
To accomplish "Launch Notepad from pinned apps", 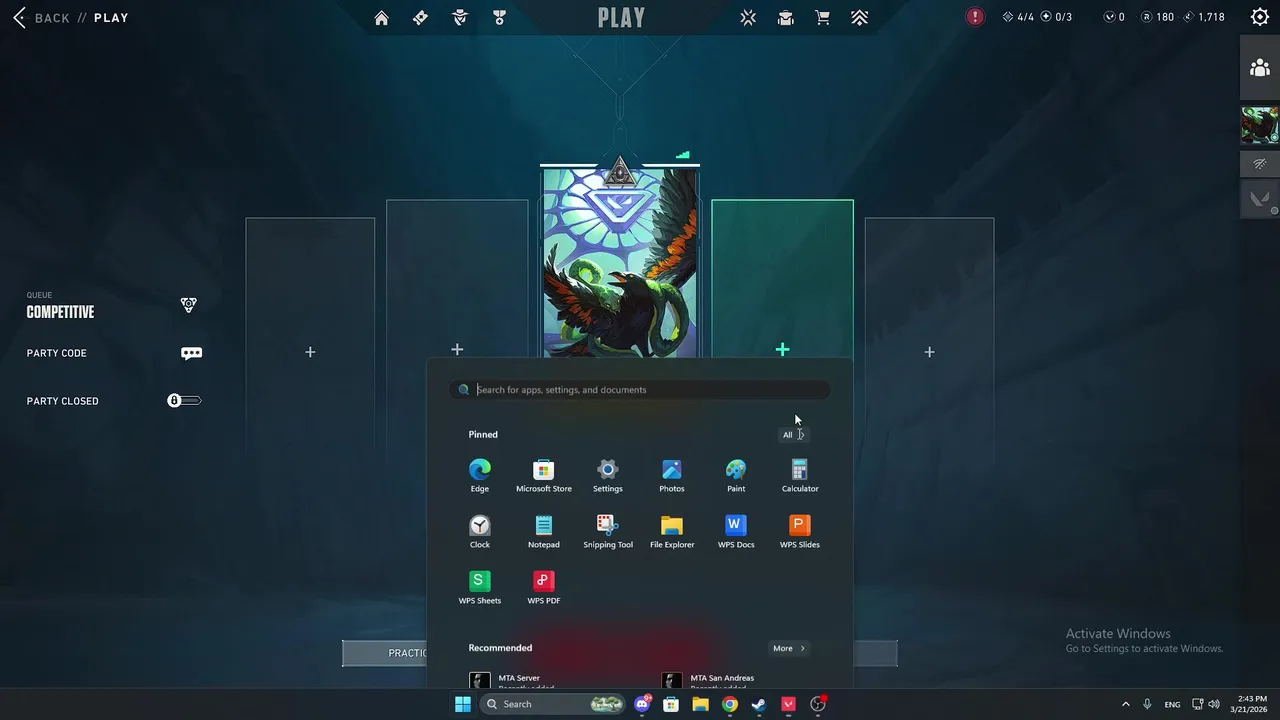I will 544,531.
